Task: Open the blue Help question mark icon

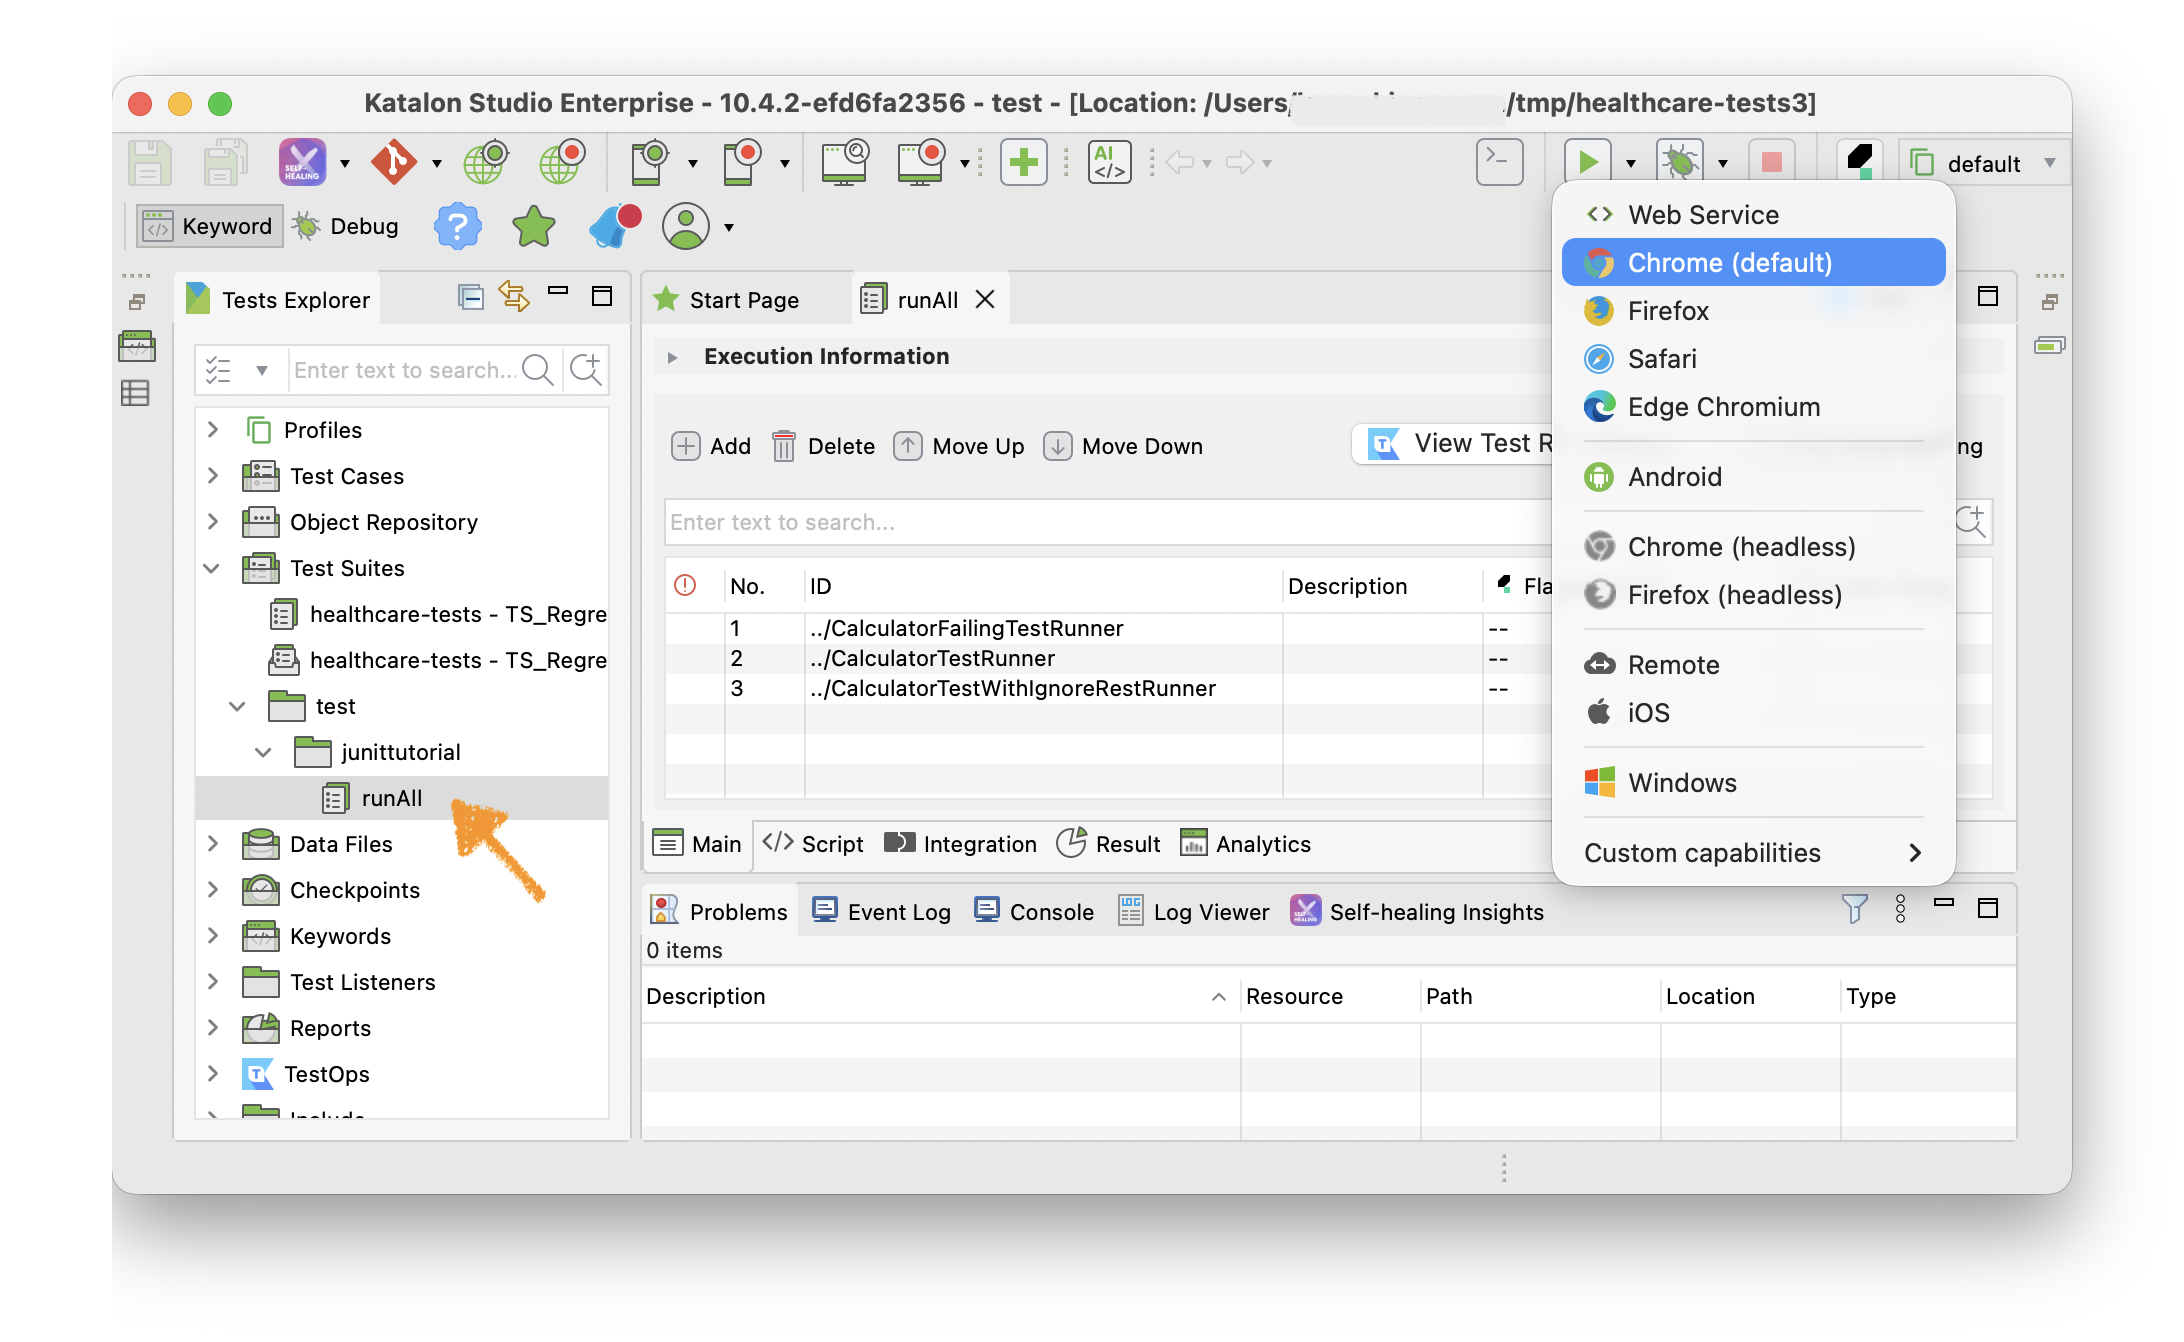Action: point(458,226)
